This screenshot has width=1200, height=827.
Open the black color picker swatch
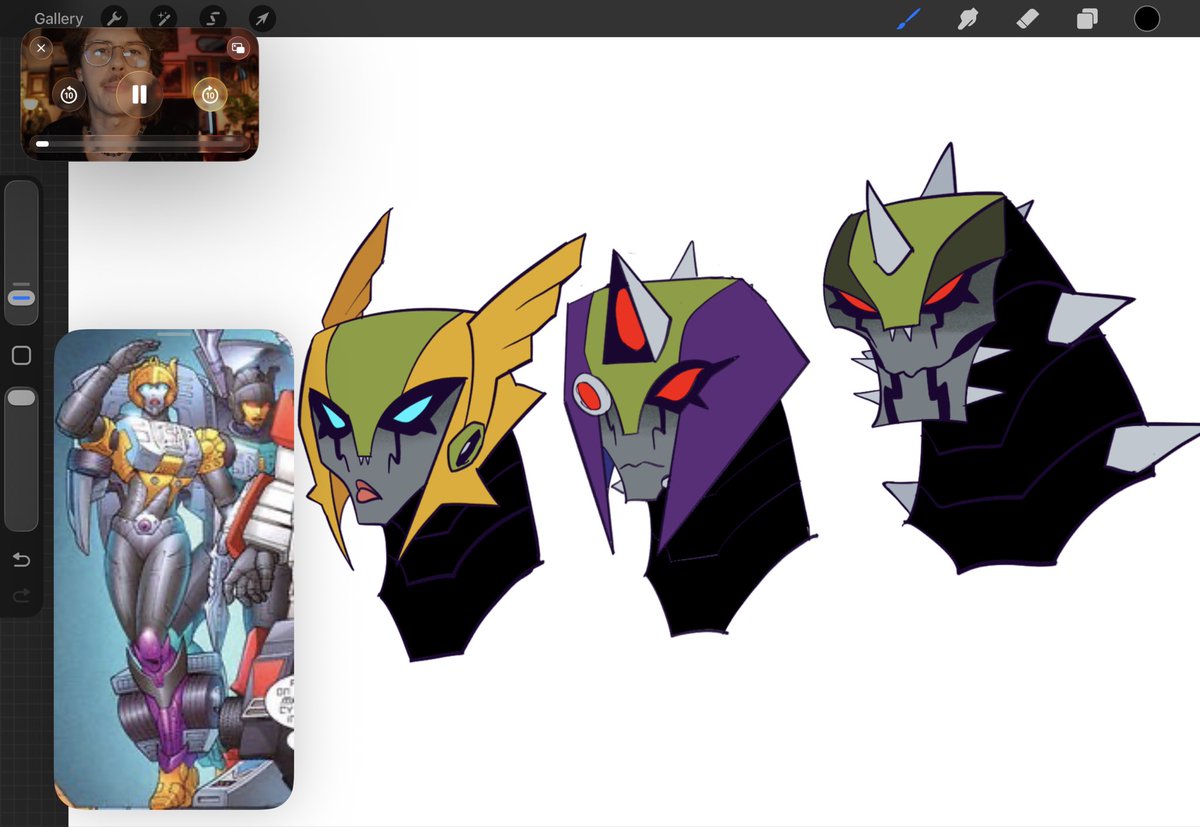[1147, 19]
